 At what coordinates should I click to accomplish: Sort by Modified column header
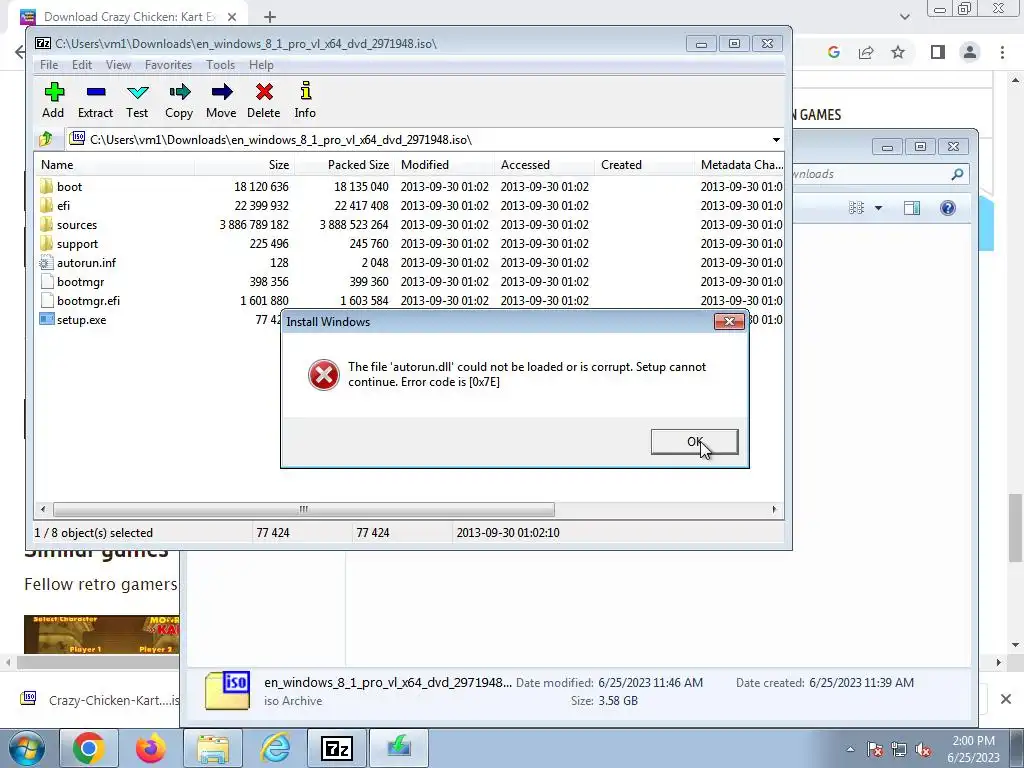click(x=444, y=165)
